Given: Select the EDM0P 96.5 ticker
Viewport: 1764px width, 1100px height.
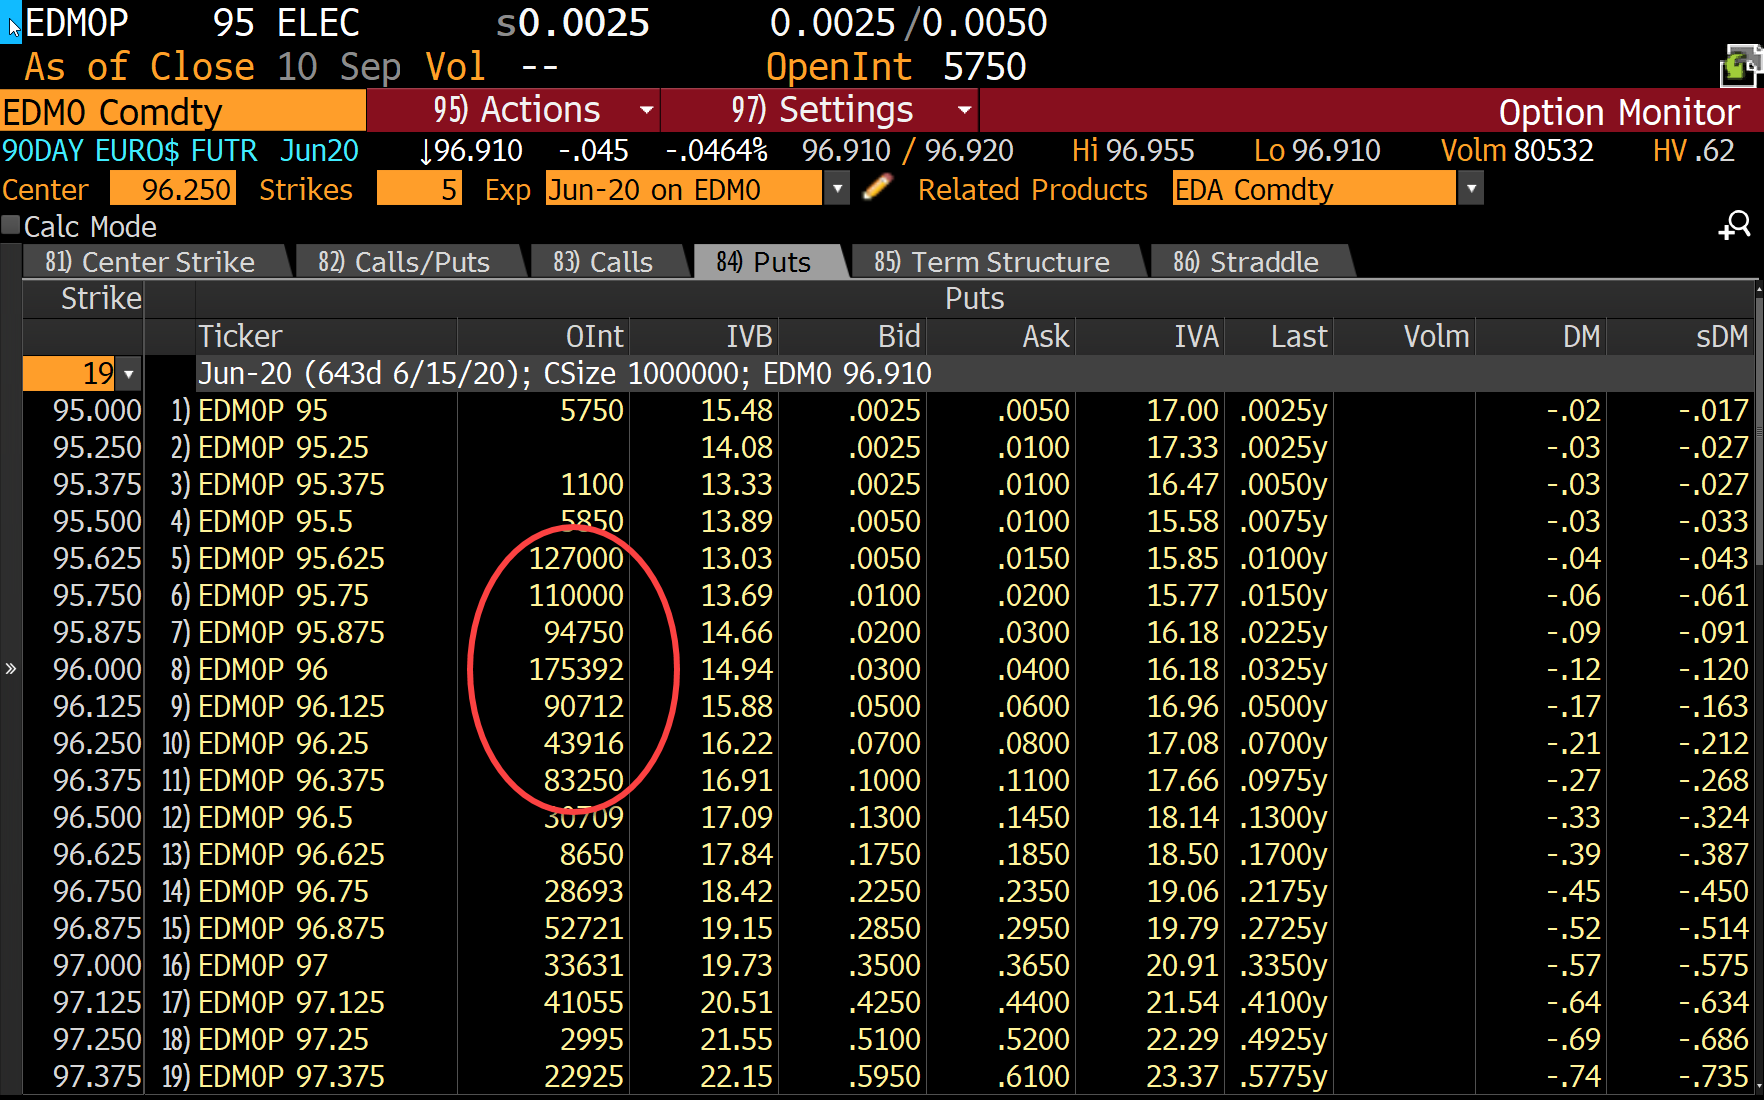Looking at the screenshot, I should [x=275, y=818].
